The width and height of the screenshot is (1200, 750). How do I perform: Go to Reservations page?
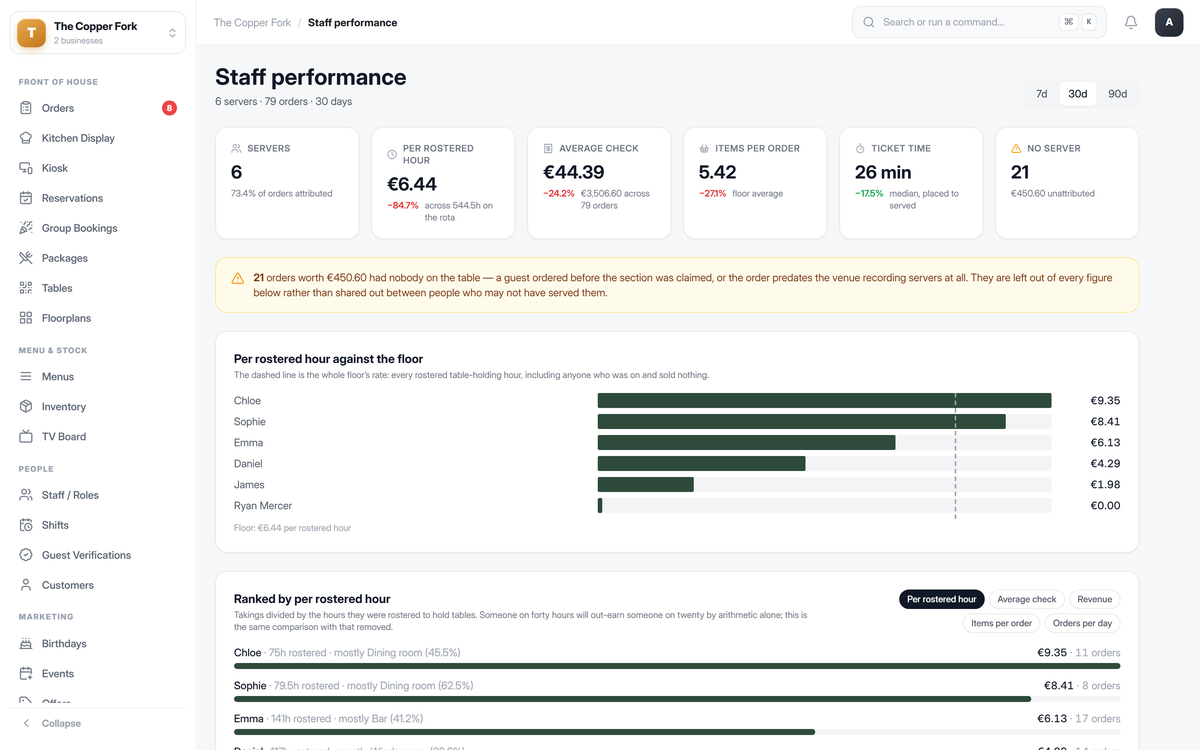tap(98, 198)
